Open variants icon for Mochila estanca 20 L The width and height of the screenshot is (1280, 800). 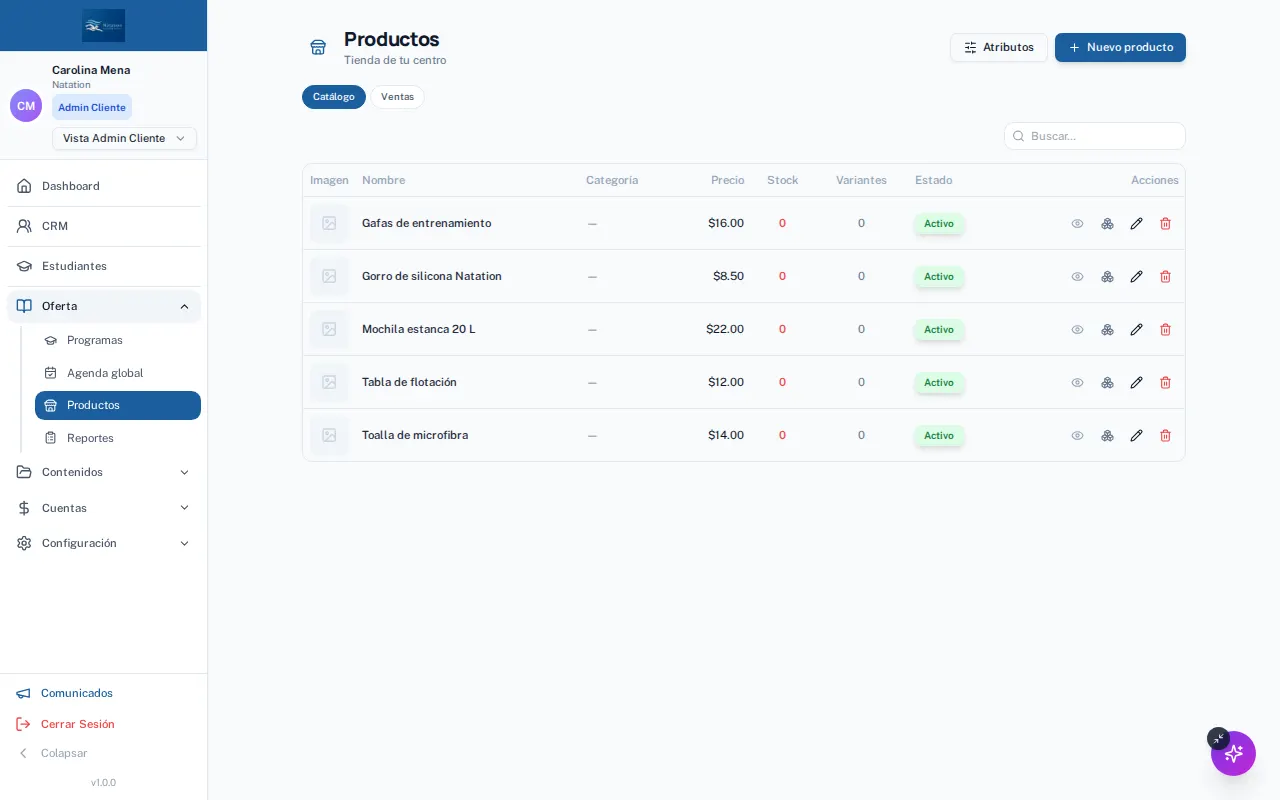pos(1107,329)
